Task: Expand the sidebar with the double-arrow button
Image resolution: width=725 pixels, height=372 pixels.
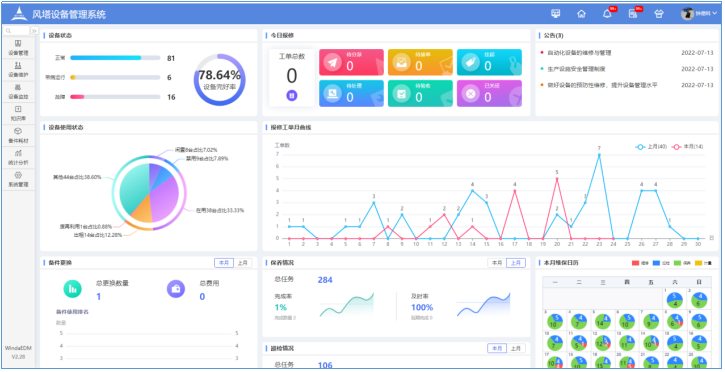Action: [34, 31]
